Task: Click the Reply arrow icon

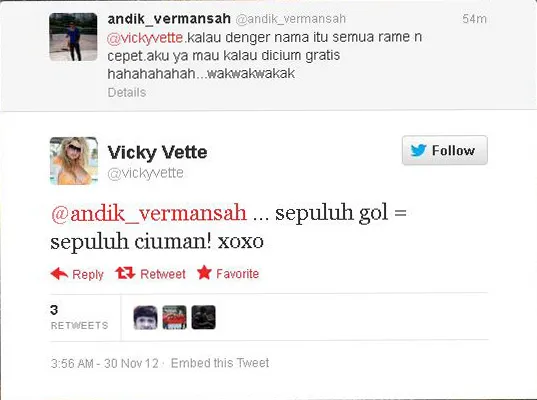Action: coord(59,273)
